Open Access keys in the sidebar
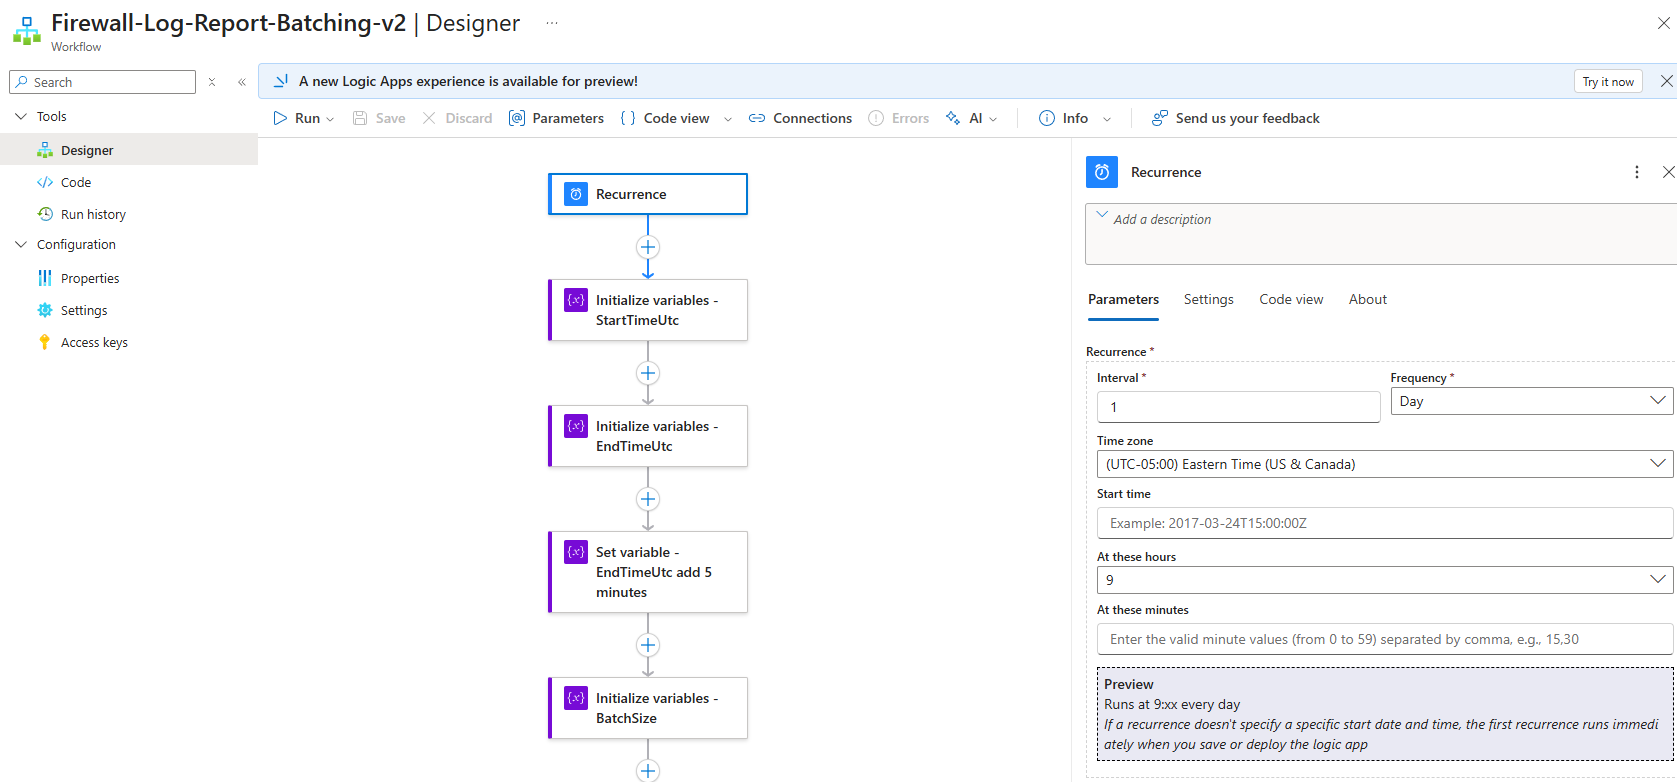Image resolution: width=1677 pixels, height=782 pixels. (94, 342)
